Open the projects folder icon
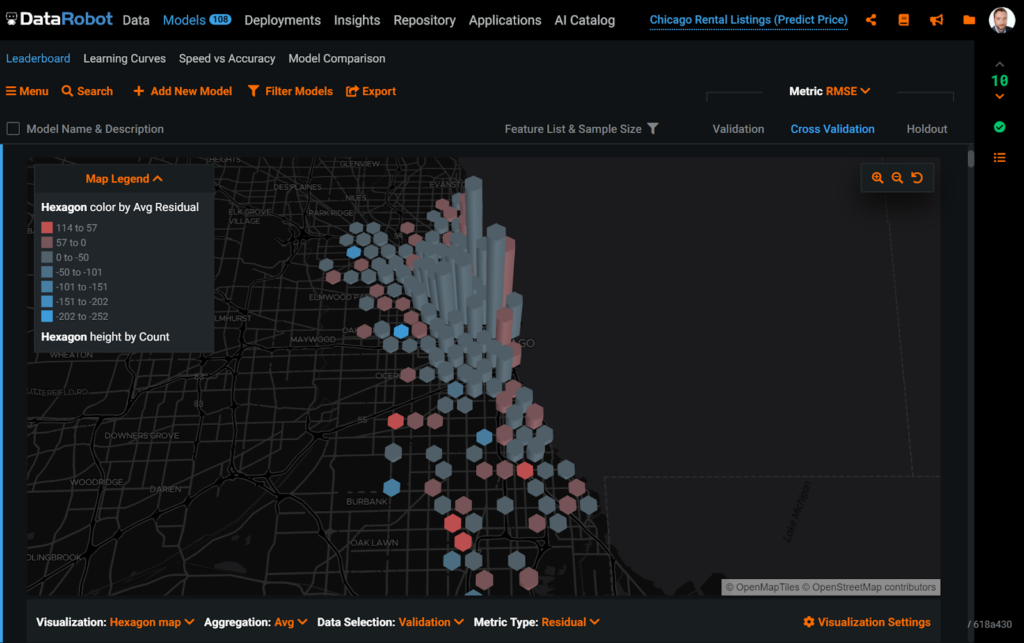Image resolution: width=1024 pixels, height=643 pixels. tap(969, 20)
